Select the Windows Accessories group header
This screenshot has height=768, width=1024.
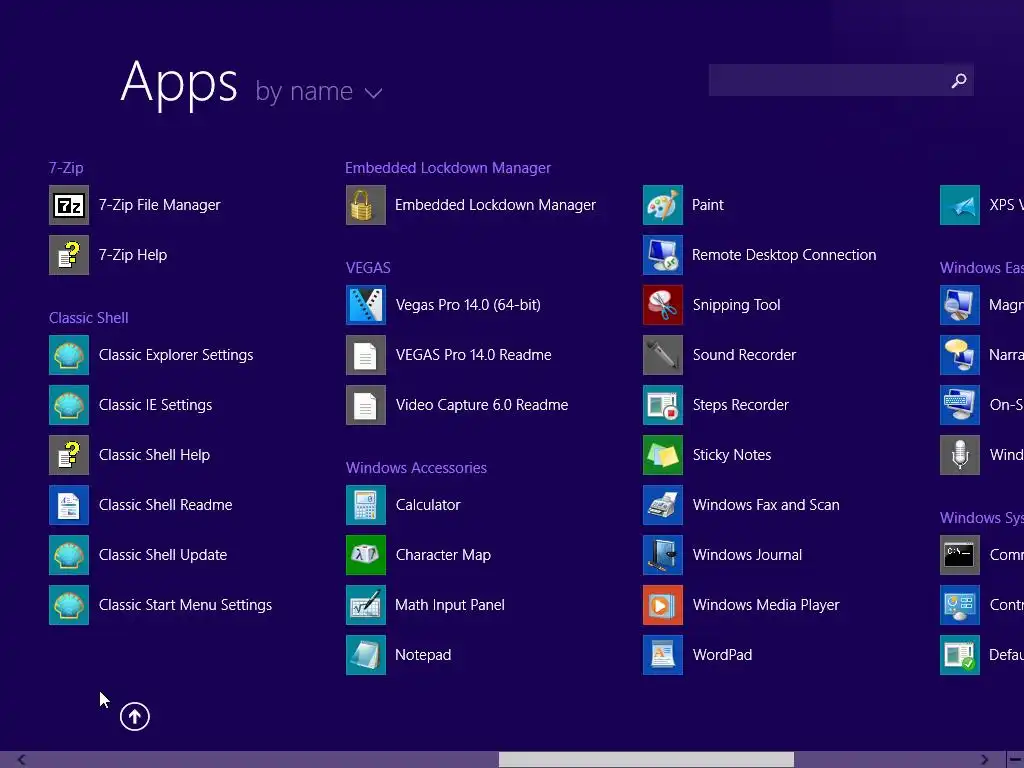click(x=416, y=468)
